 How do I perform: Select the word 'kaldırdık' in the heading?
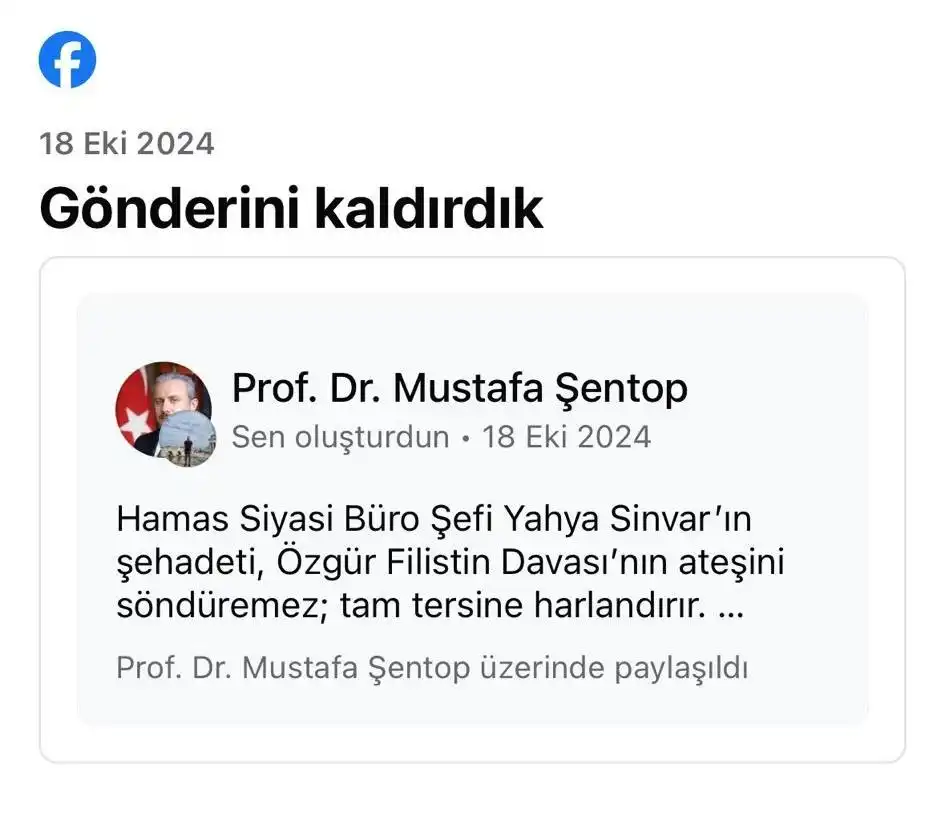pyautogui.click(x=429, y=209)
